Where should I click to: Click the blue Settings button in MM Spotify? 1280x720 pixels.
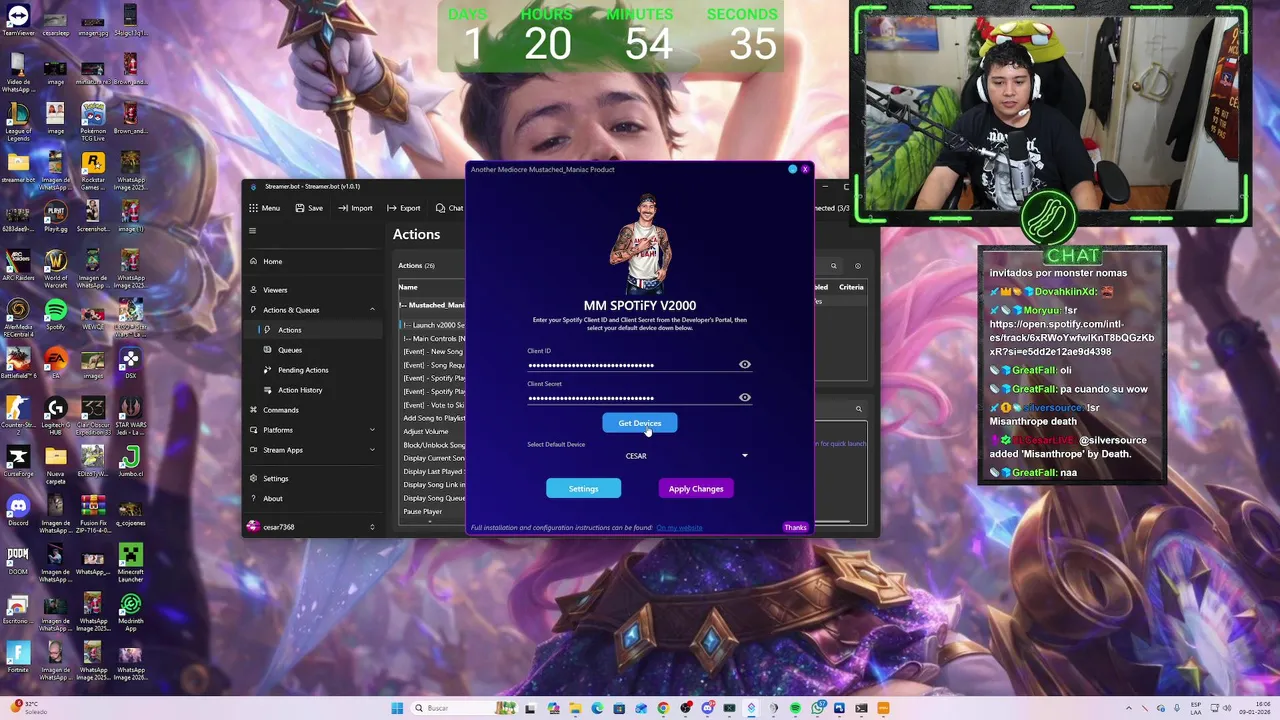click(583, 489)
